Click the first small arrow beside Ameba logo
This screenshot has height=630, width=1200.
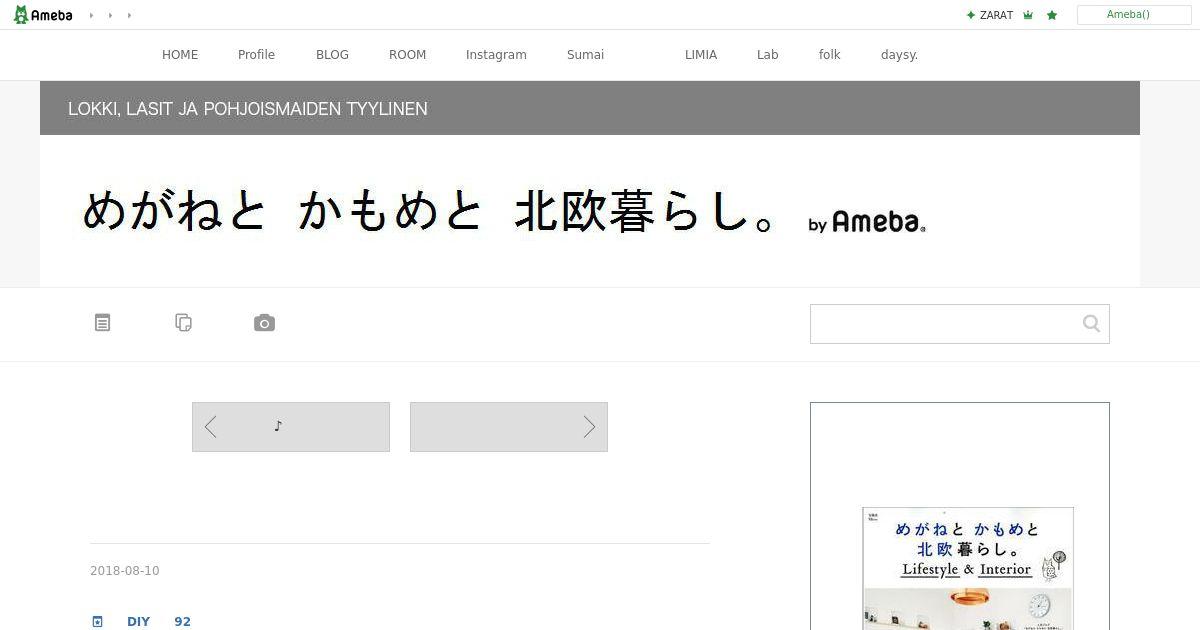click(91, 15)
